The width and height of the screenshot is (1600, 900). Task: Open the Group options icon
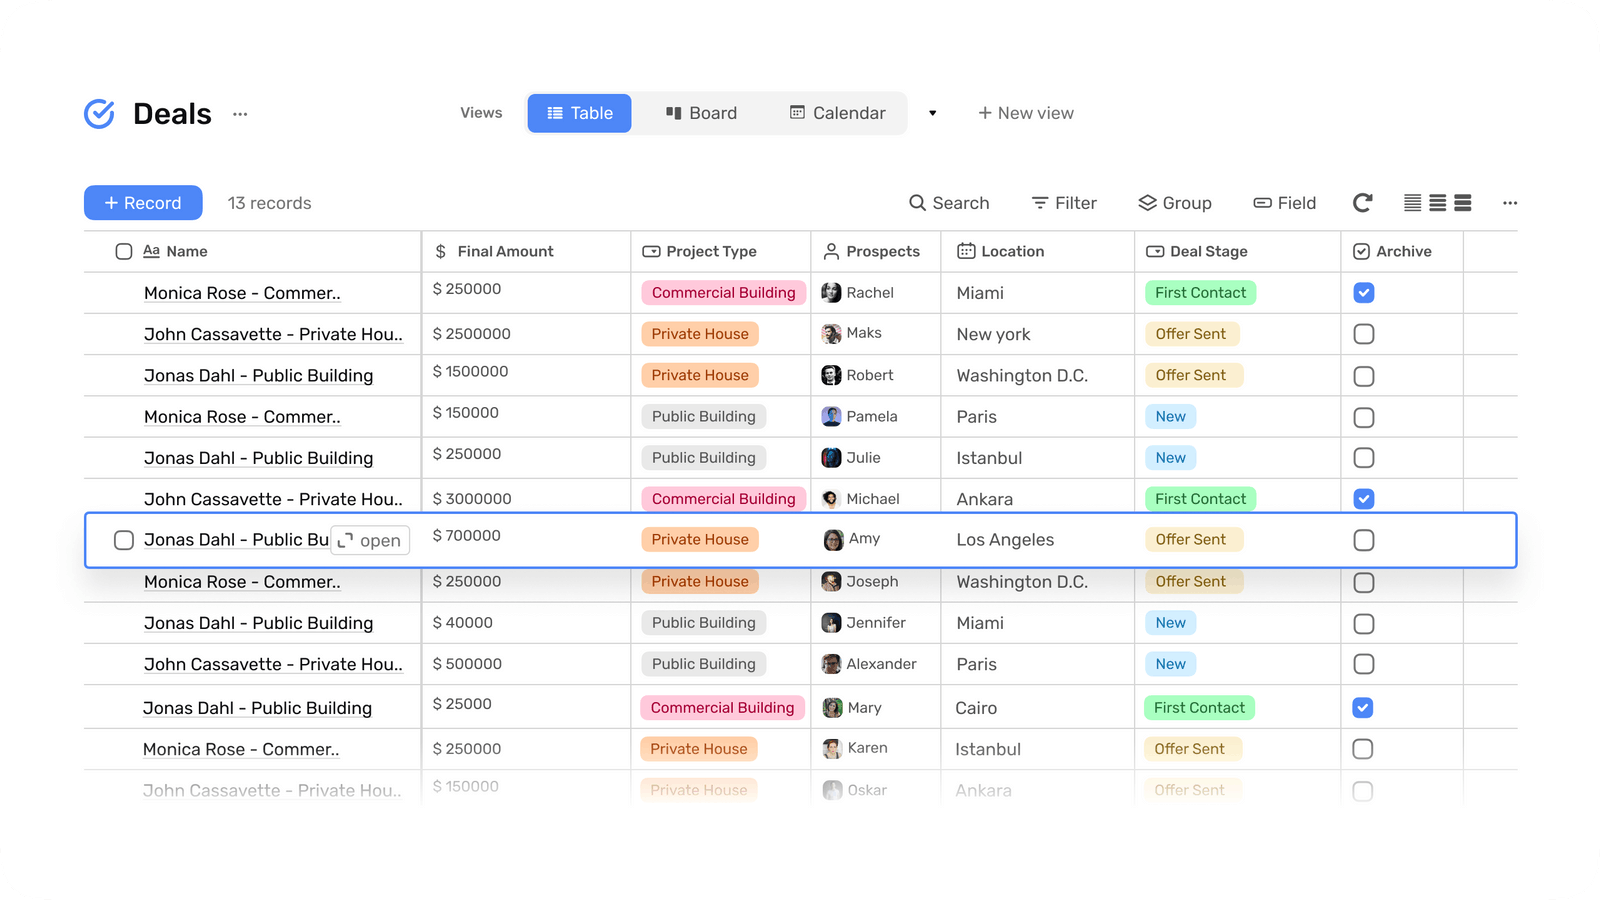click(1146, 203)
